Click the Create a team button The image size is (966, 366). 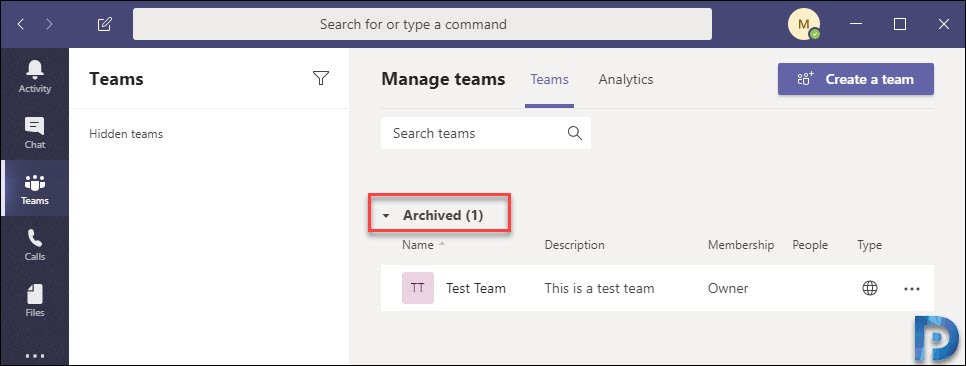click(x=856, y=79)
